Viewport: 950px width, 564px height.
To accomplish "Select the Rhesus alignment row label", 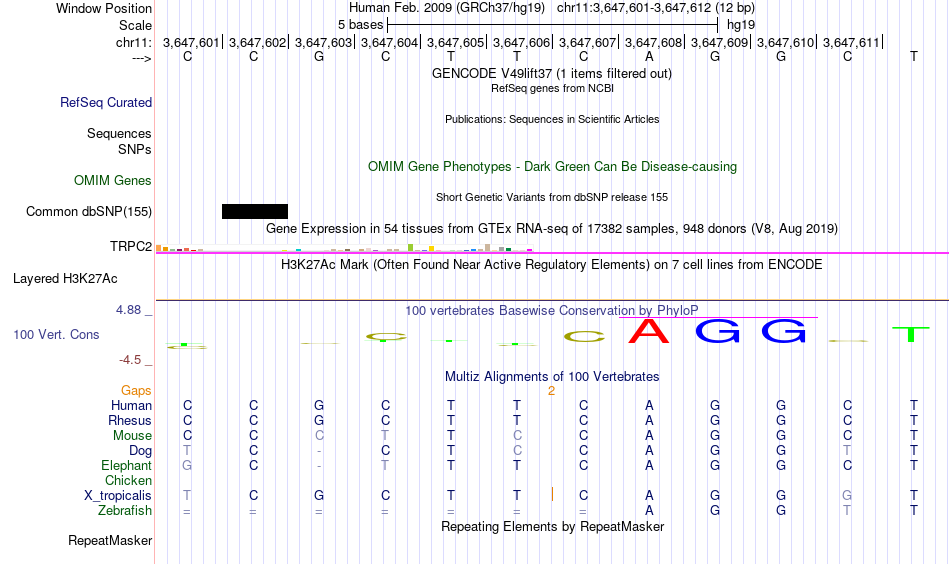I will 130,420.
